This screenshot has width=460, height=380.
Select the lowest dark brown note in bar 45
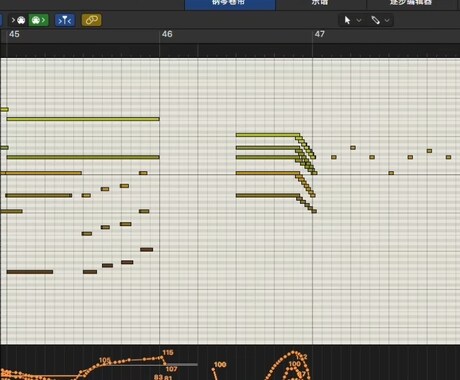coord(30,272)
